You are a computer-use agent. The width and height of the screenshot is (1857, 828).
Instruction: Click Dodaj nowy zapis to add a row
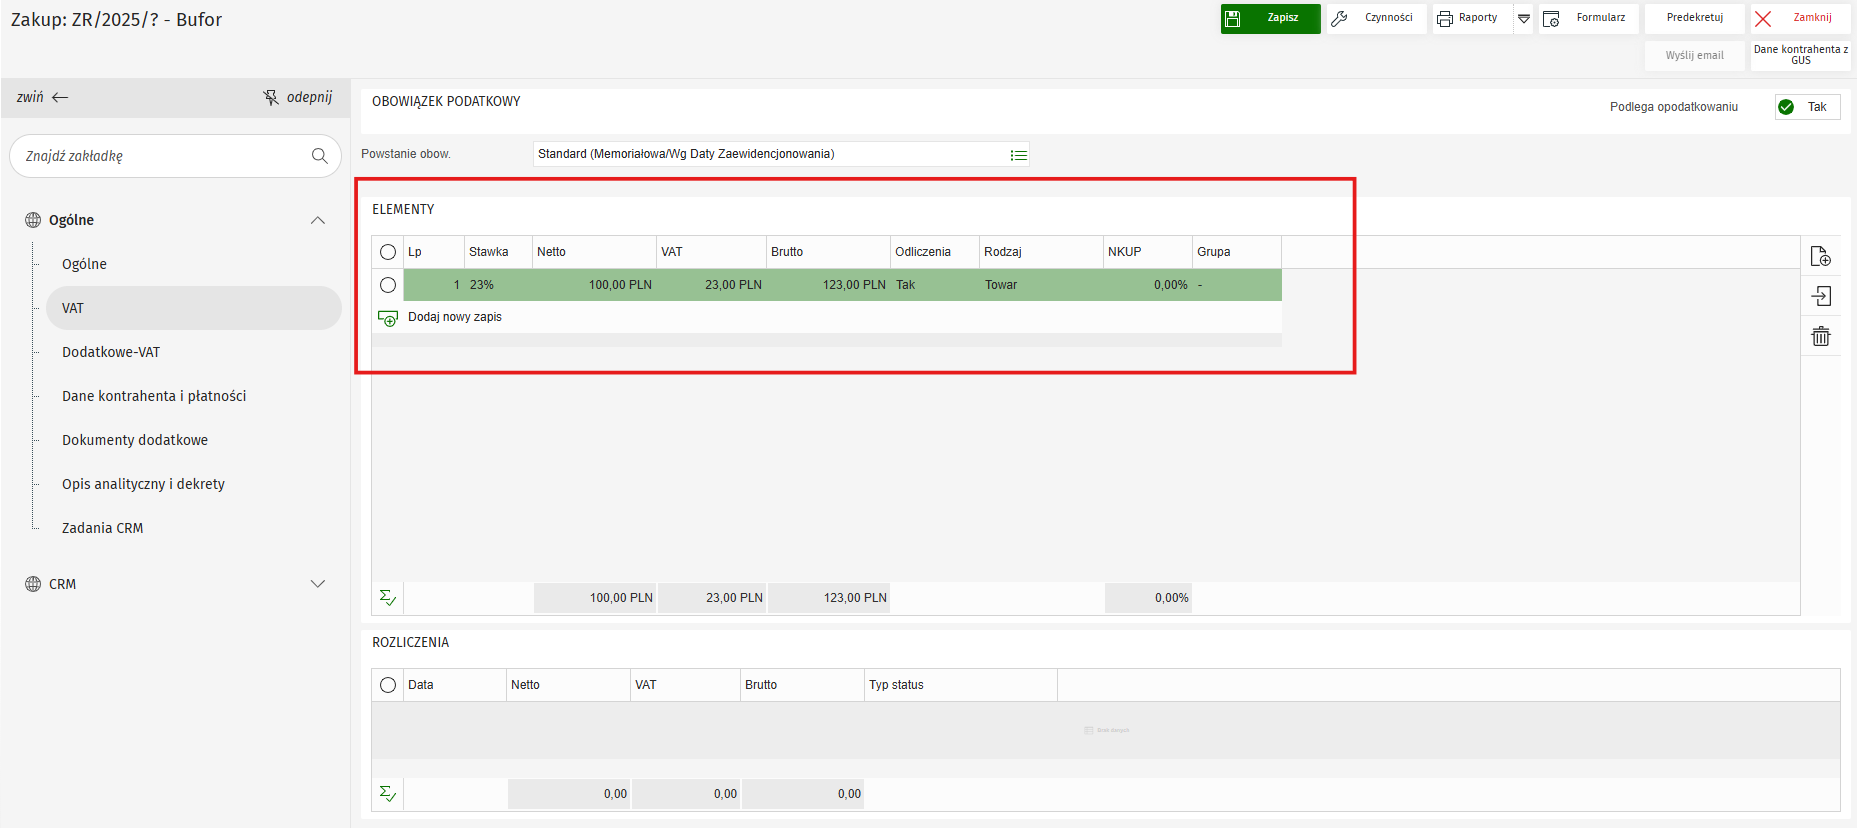point(454,317)
